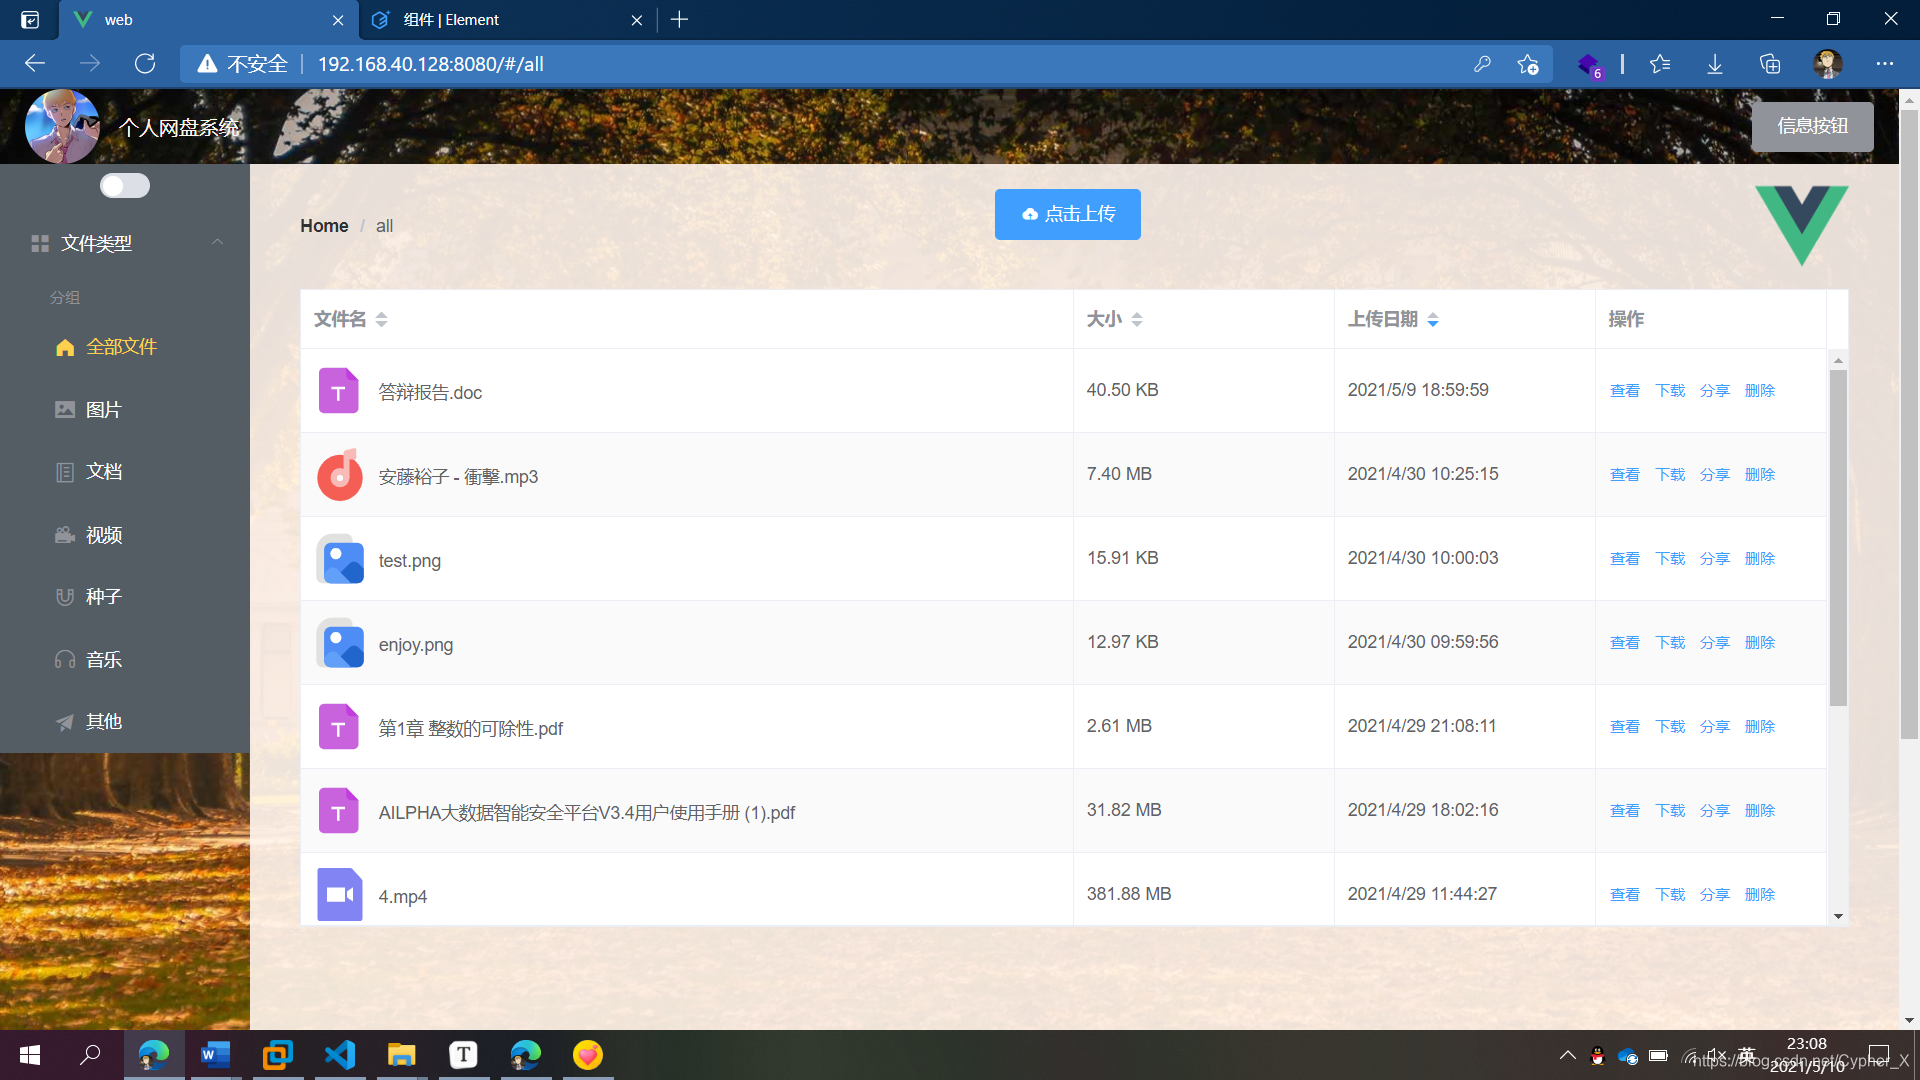Open browser collections
1920x1080 pixels.
pos(1770,64)
